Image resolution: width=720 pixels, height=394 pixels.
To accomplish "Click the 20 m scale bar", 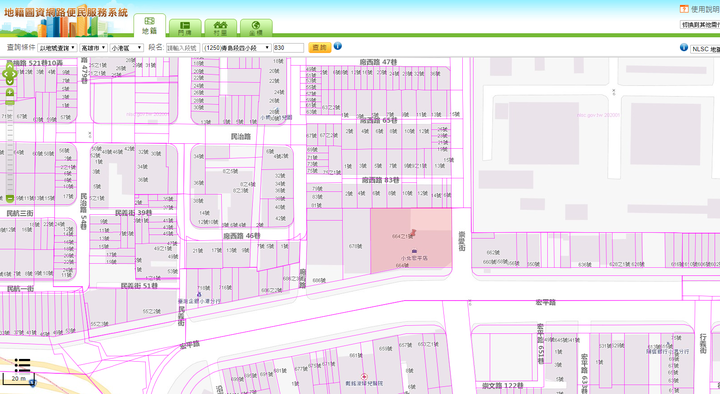I will click(18, 379).
